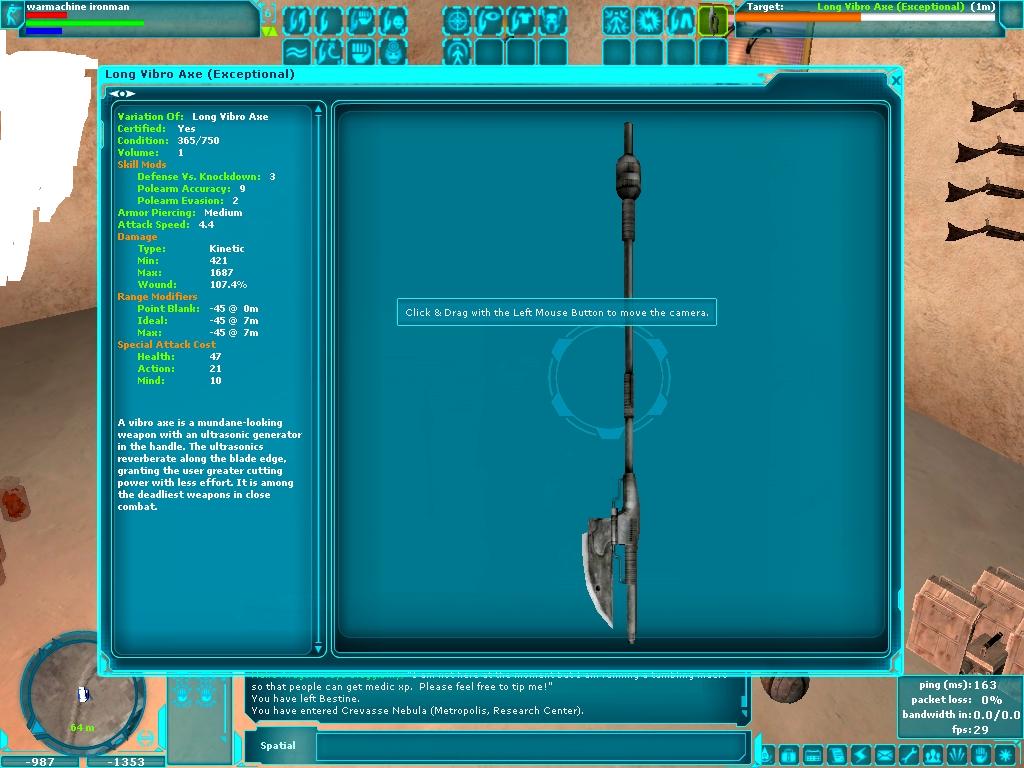Open options with the wrench icon
Viewport: 1024px width, 768px height.
(x=909, y=756)
